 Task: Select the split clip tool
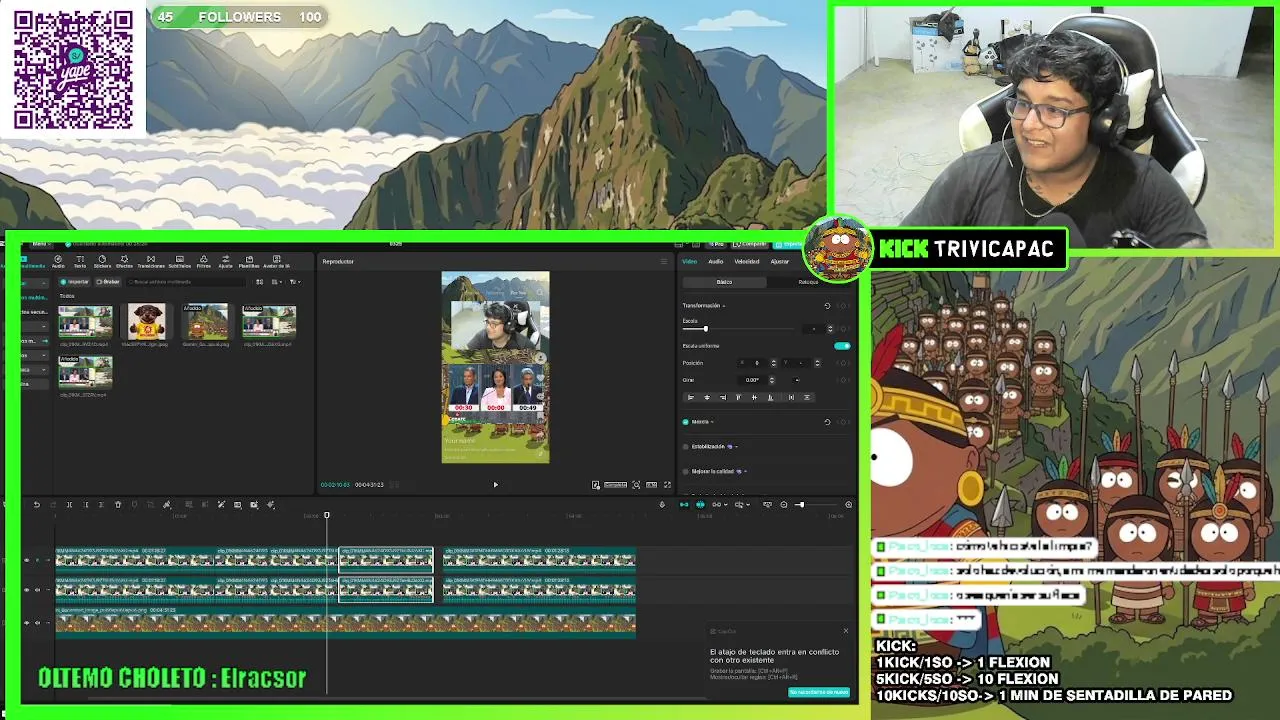69,505
